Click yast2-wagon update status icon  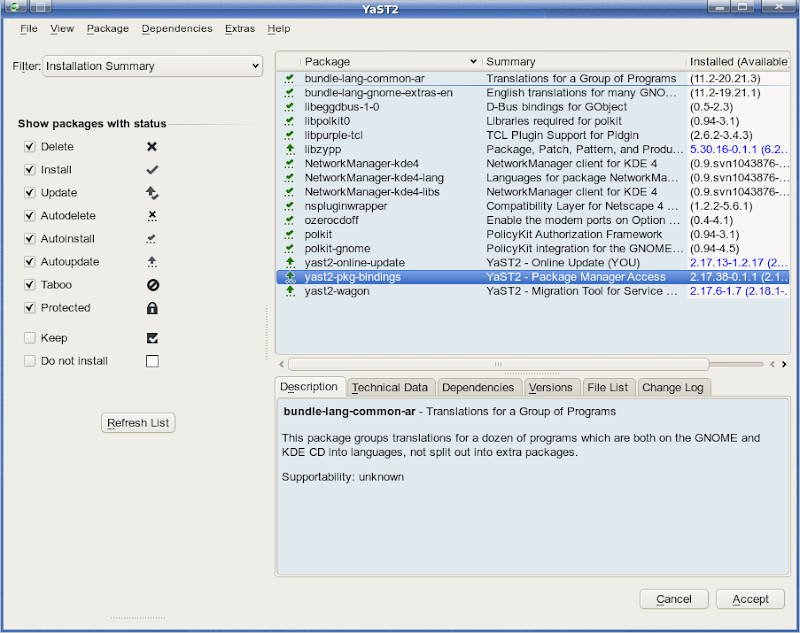coord(290,291)
